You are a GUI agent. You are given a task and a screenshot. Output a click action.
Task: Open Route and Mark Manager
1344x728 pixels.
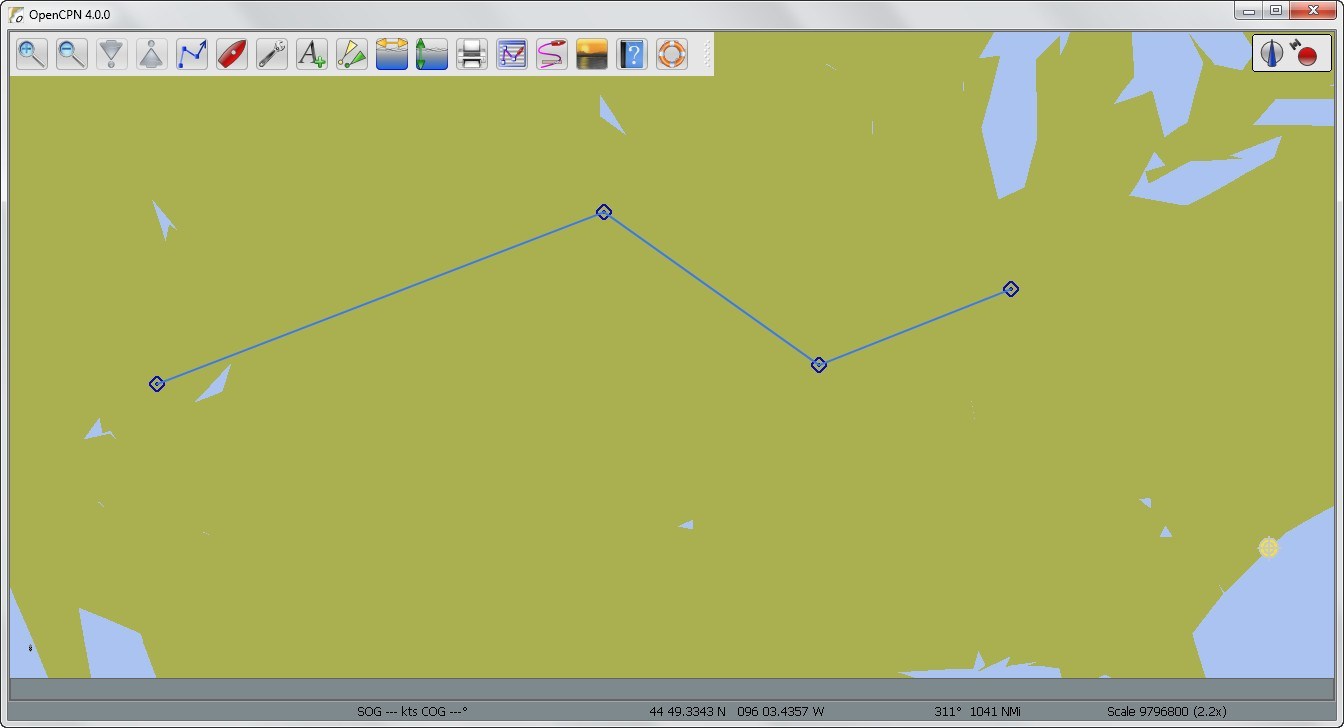click(512, 54)
